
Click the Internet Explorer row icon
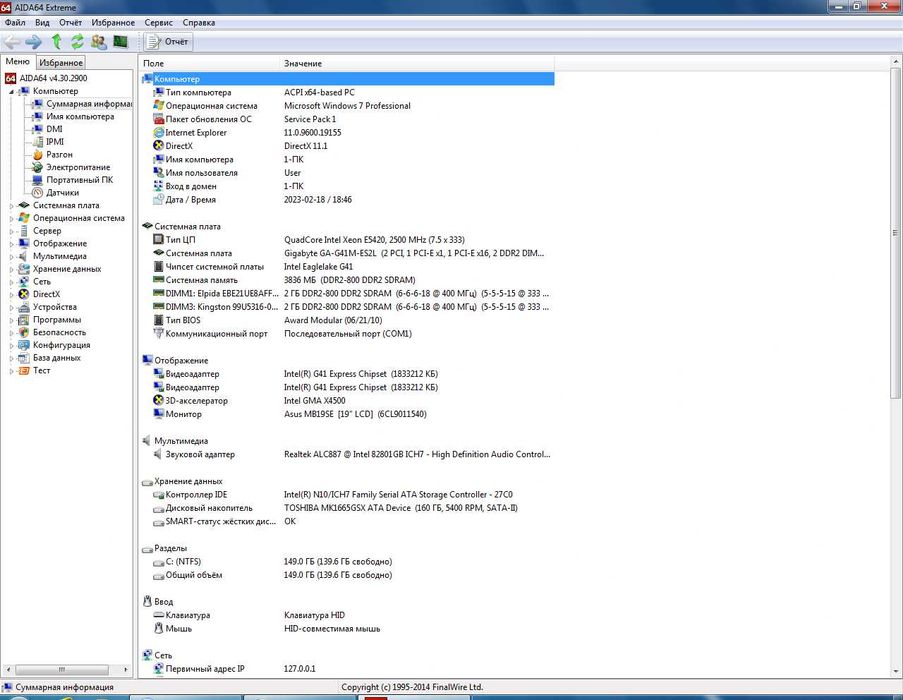(159, 132)
